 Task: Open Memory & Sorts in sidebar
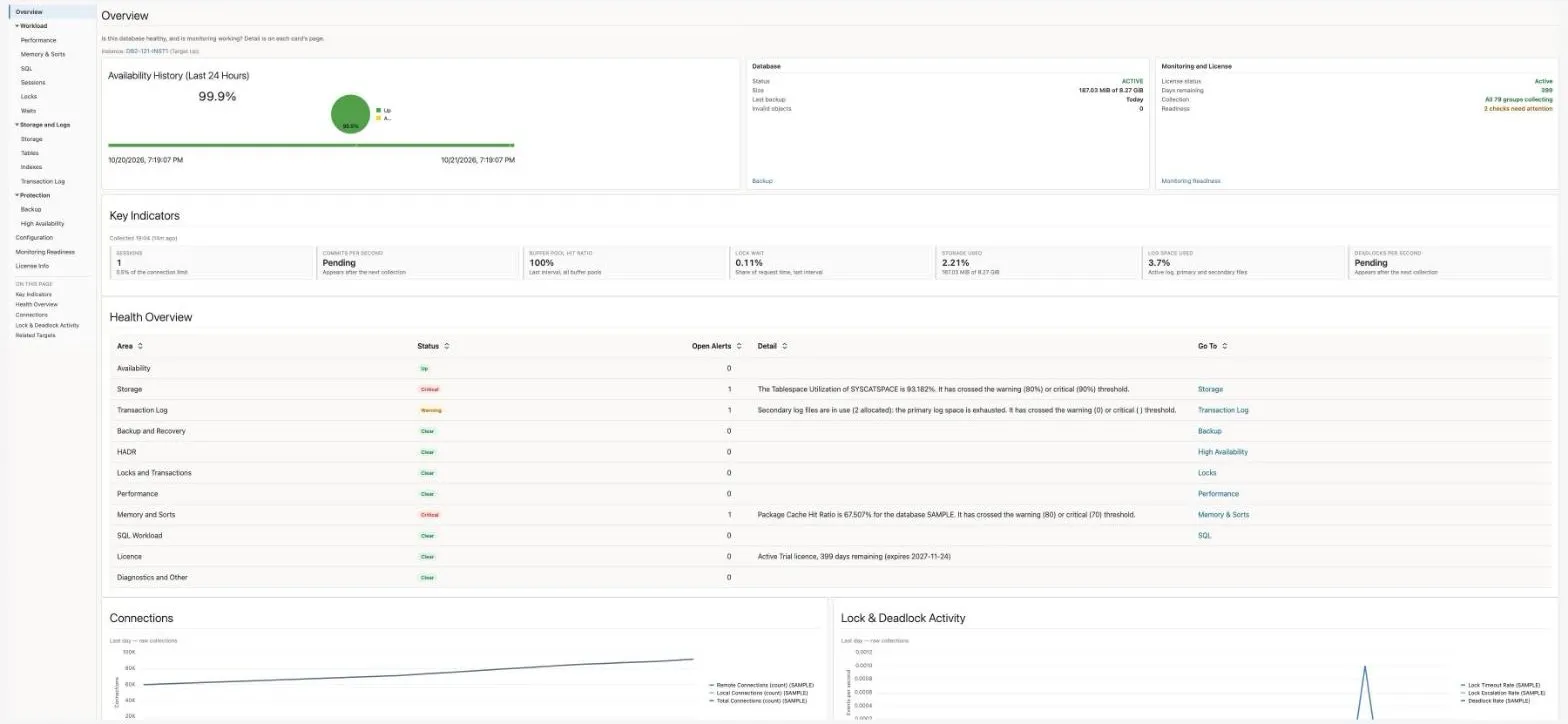pyautogui.click(x=43, y=54)
